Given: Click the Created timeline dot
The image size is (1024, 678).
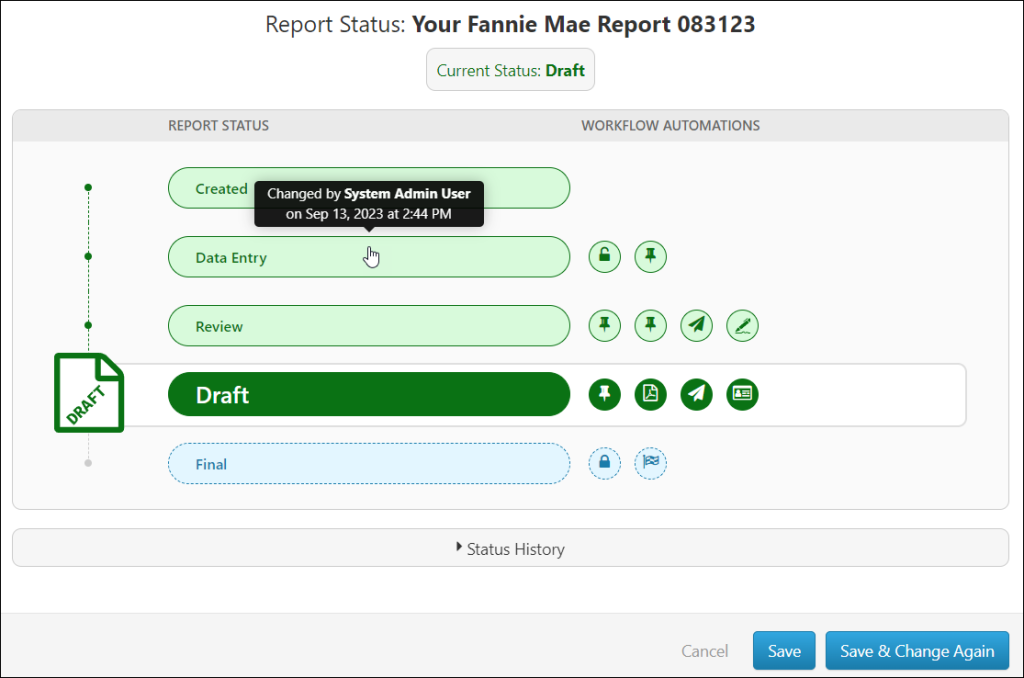Looking at the screenshot, I should [88, 187].
